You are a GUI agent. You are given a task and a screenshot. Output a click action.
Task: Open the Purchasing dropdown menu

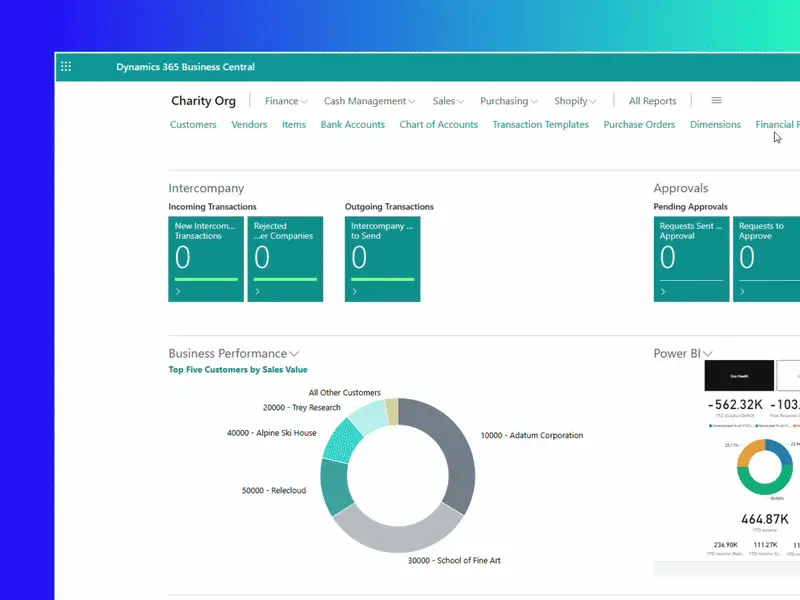tap(508, 101)
